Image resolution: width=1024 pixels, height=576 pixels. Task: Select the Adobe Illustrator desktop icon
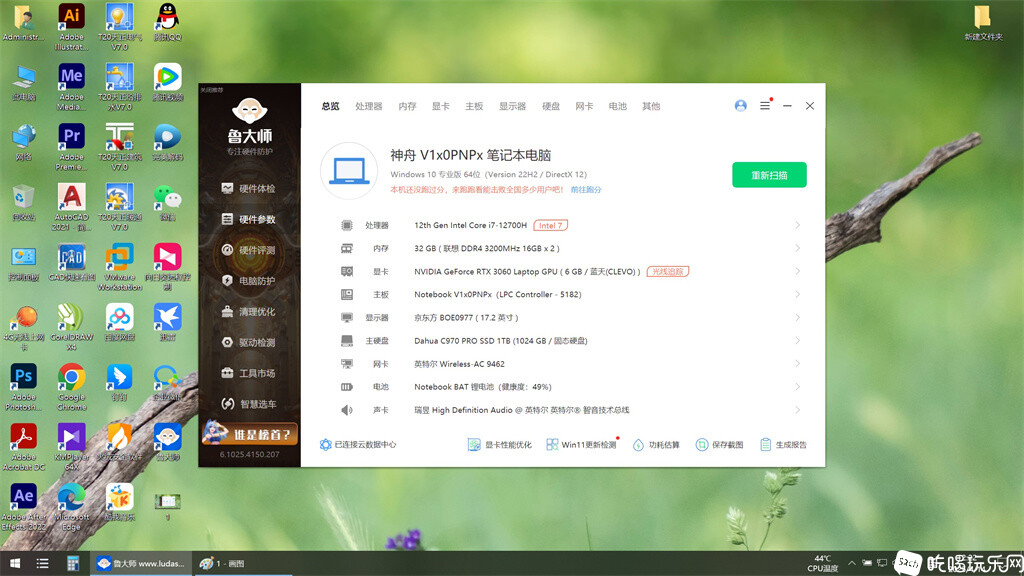tap(71, 26)
